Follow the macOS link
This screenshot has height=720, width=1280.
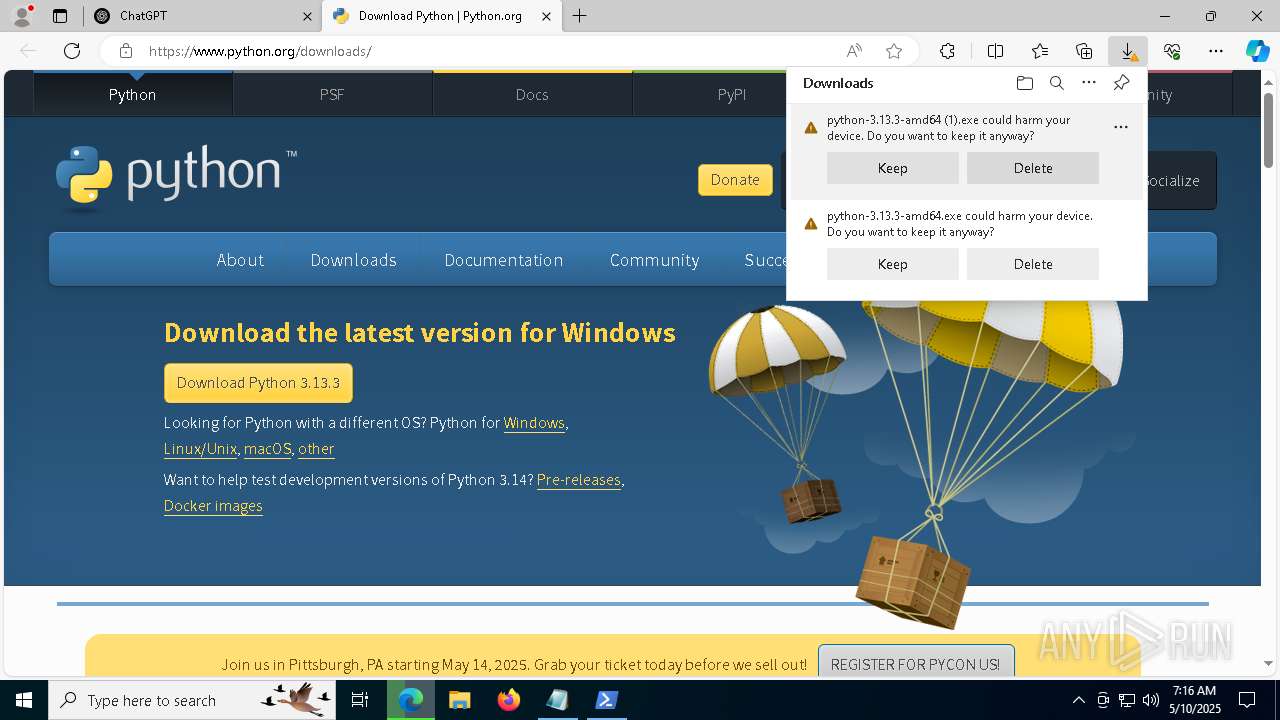(267, 449)
